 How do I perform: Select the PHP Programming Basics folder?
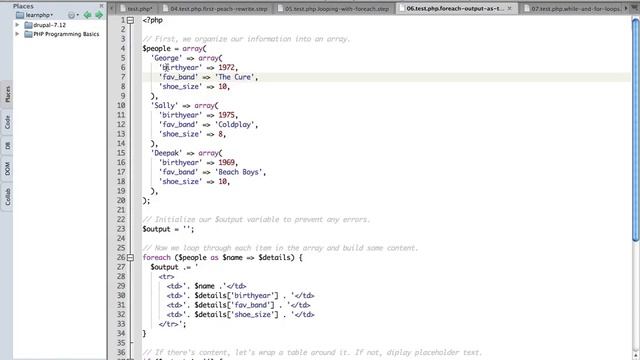pos(62,34)
